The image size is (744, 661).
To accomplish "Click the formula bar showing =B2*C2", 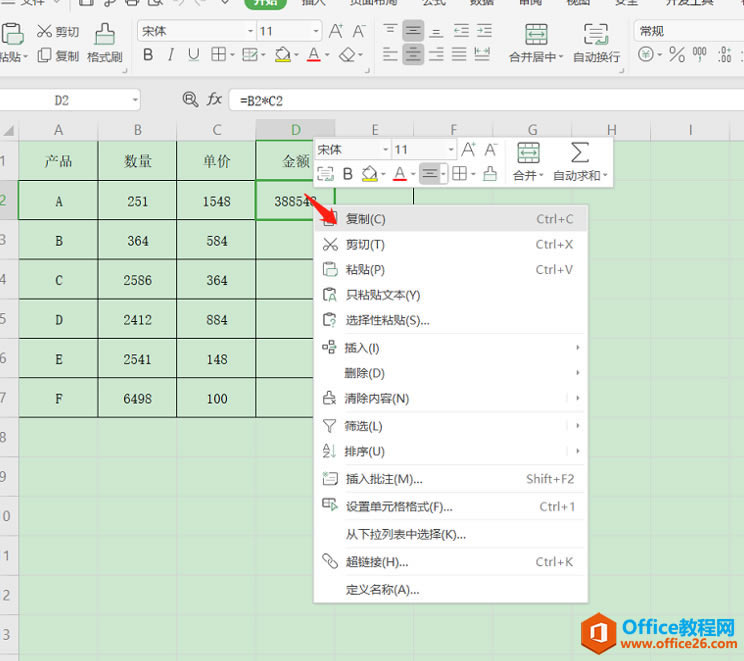I will click(486, 100).
